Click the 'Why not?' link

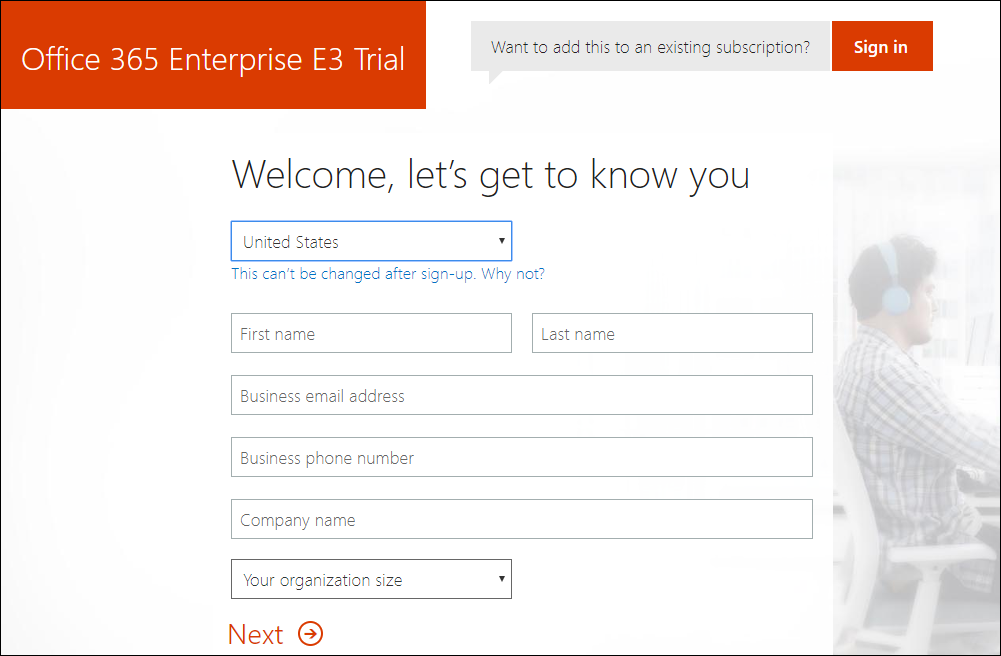[x=513, y=274]
